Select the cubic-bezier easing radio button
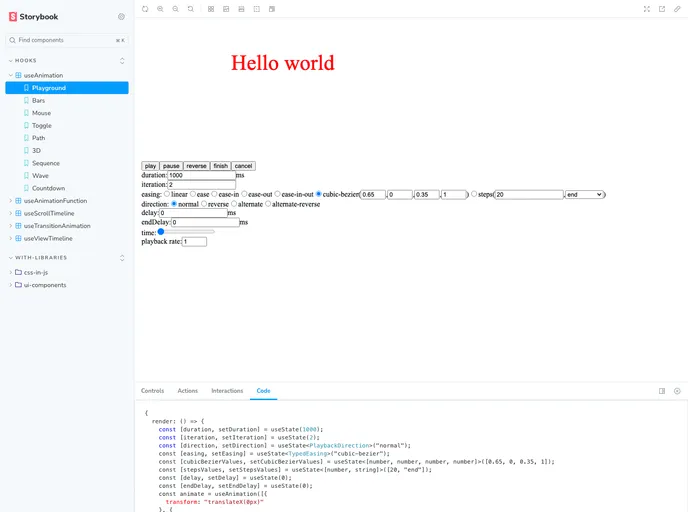688x512 pixels. click(319, 194)
